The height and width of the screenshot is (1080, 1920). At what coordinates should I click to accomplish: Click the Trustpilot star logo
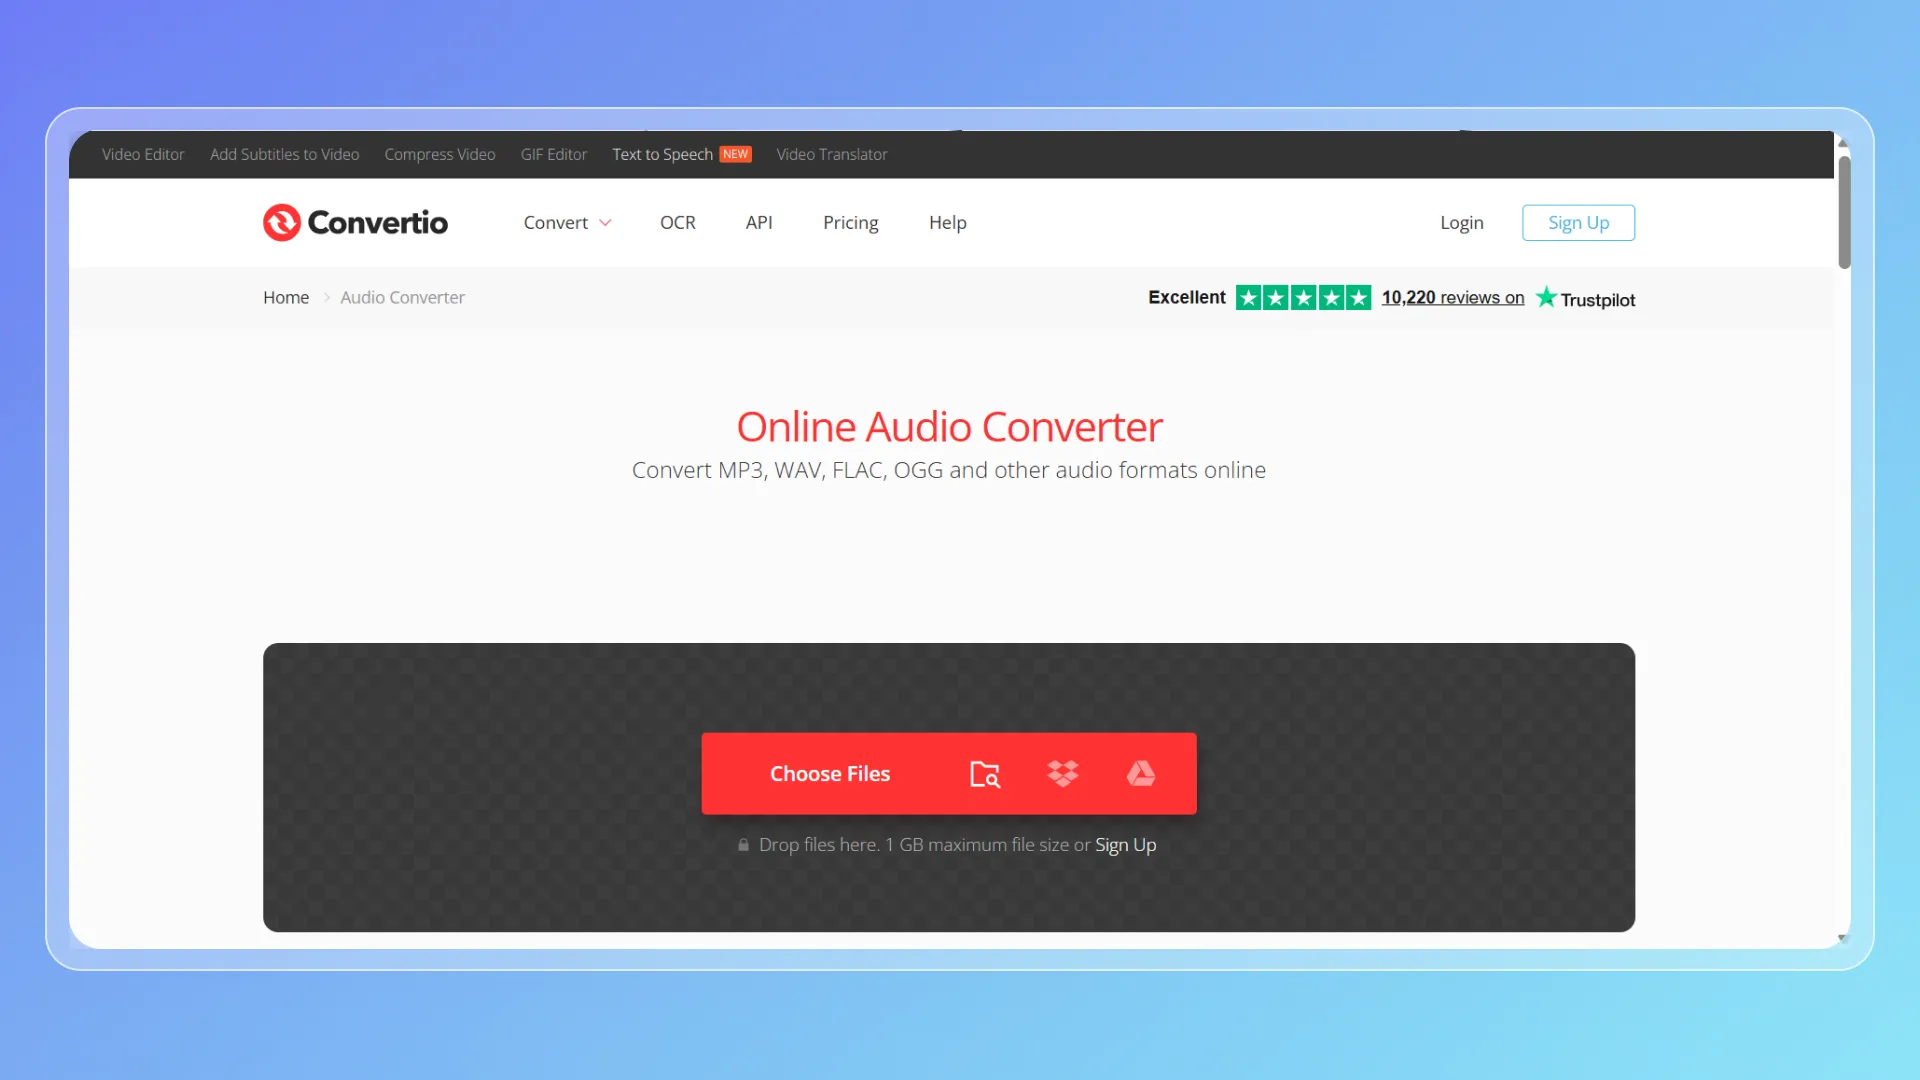pyautogui.click(x=1546, y=297)
